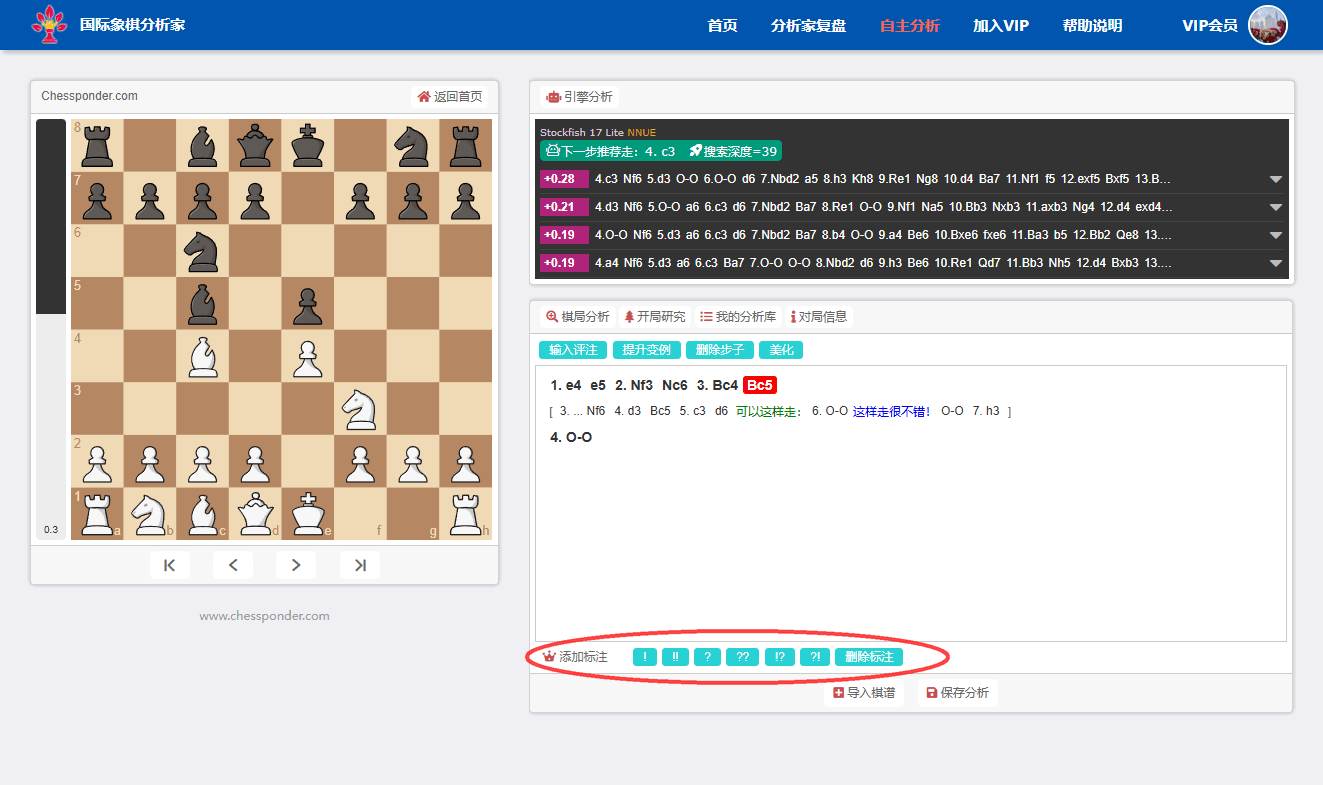1323x785 pixels.
Task: Click the 输入评注 button
Action: pos(572,350)
